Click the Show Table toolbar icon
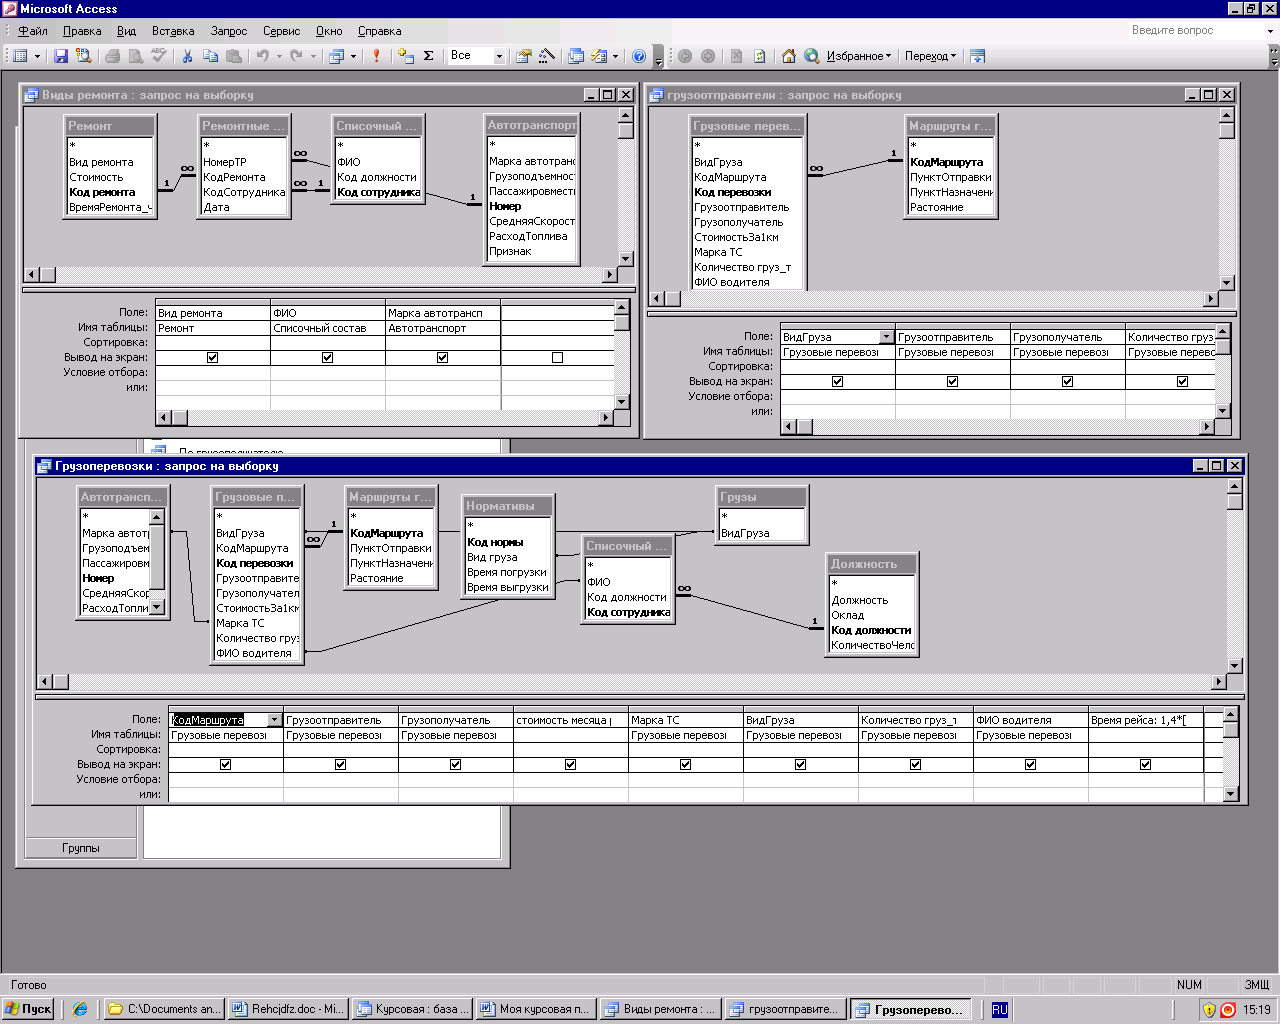Screen dimensions: 1280x1024 405,56
